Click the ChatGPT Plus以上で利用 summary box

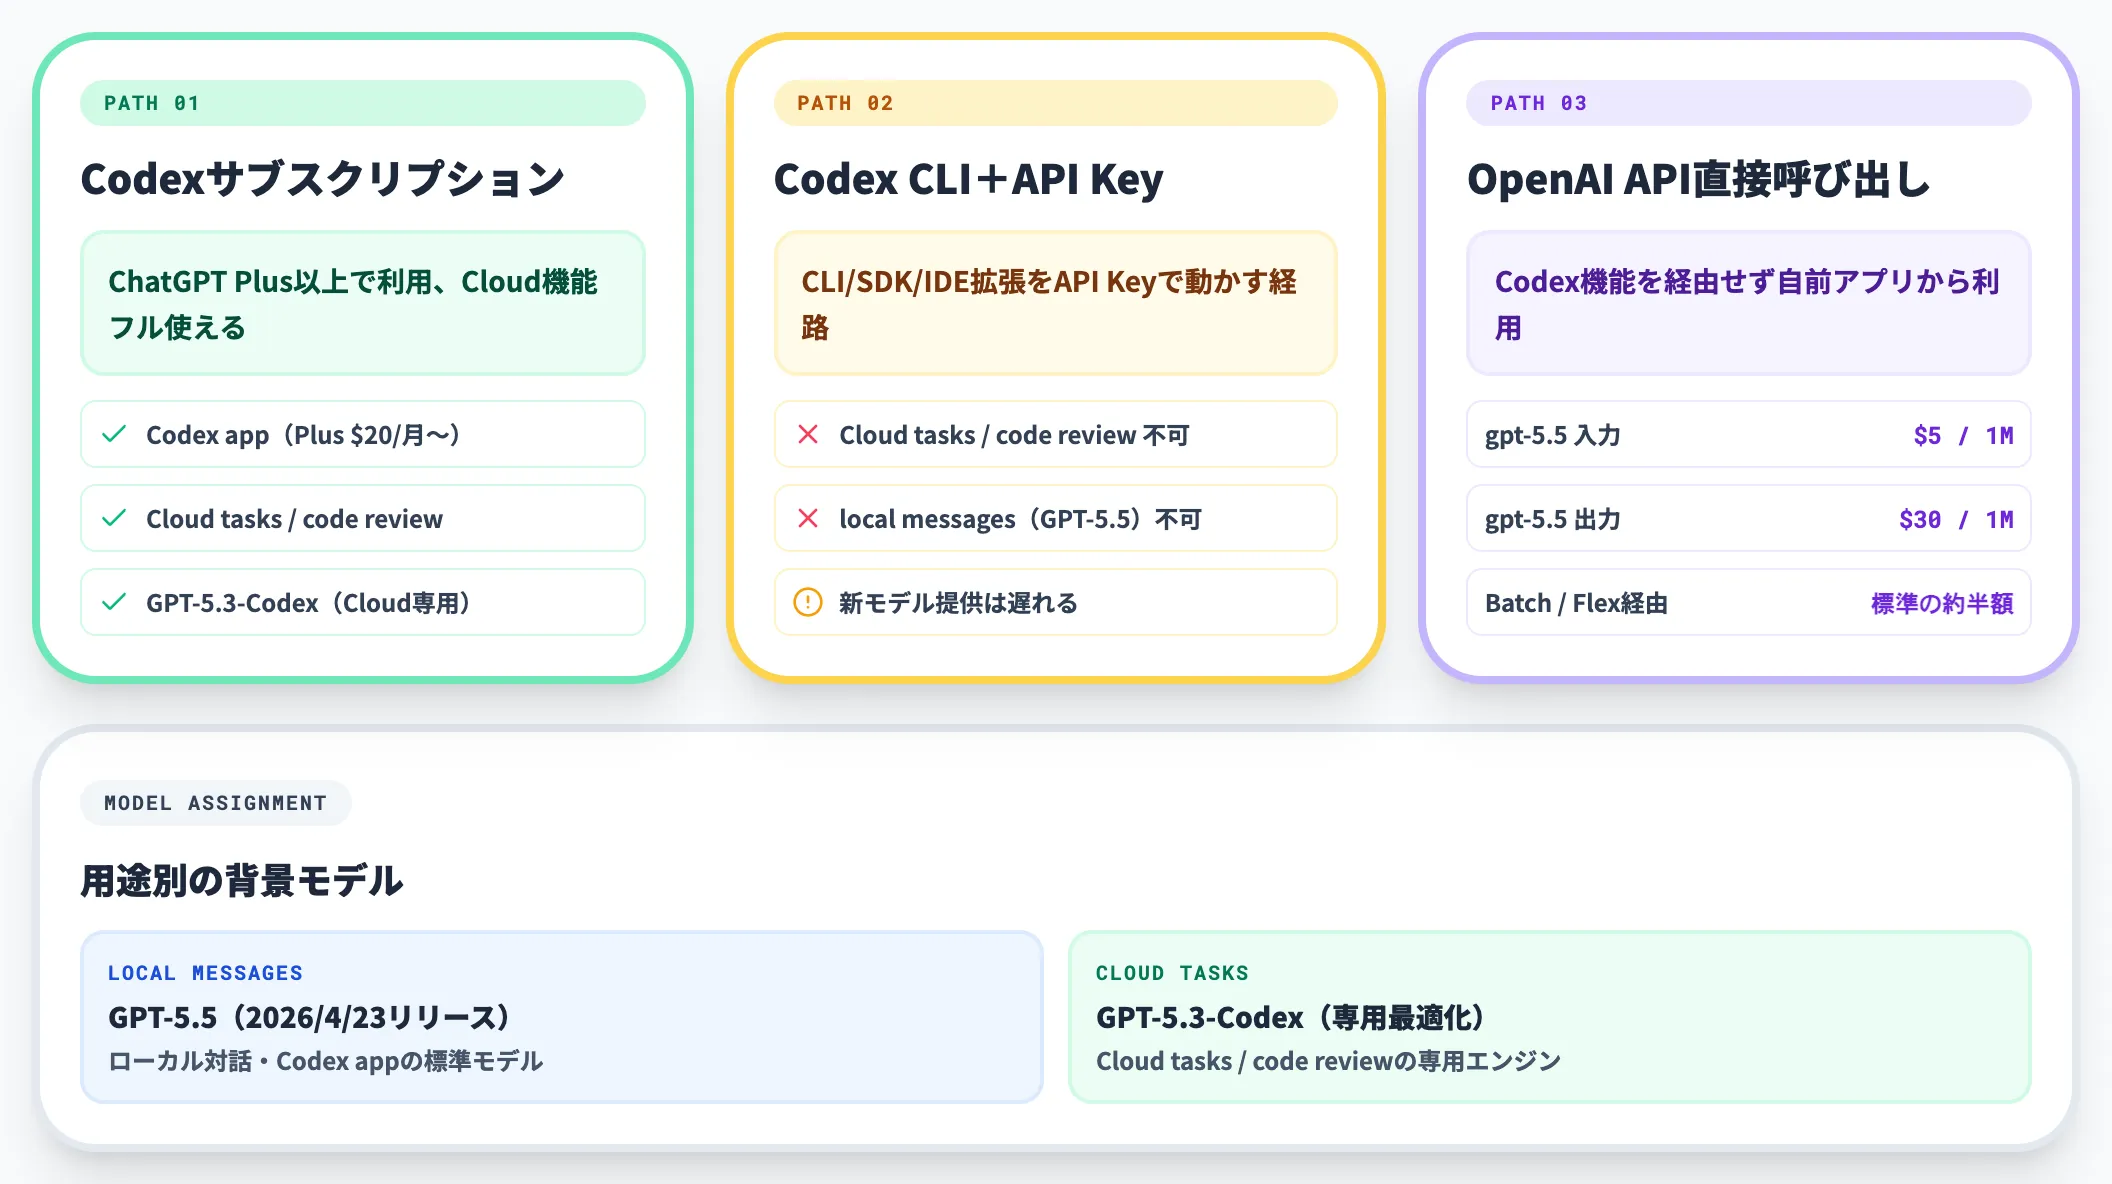[x=363, y=303]
